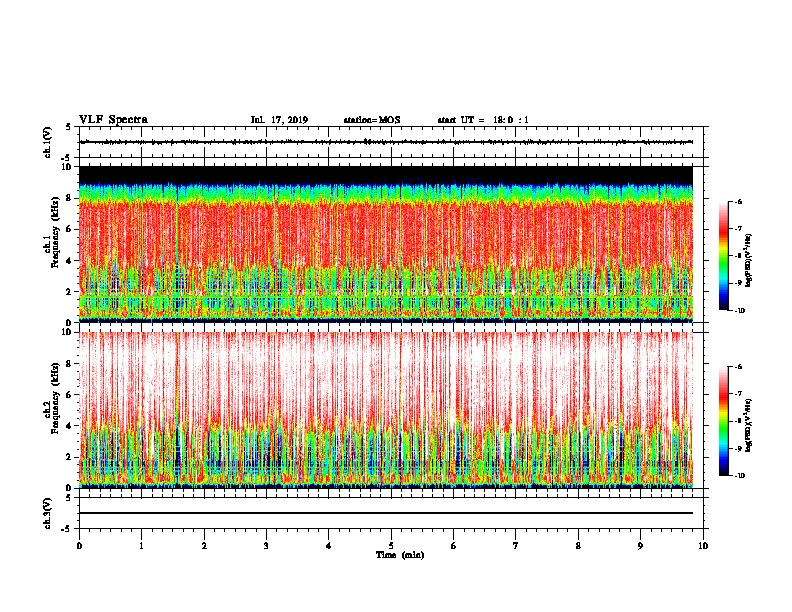Click the "-10" label on ch.2 color scale
Screen dimensions: 792x612
click(740, 476)
